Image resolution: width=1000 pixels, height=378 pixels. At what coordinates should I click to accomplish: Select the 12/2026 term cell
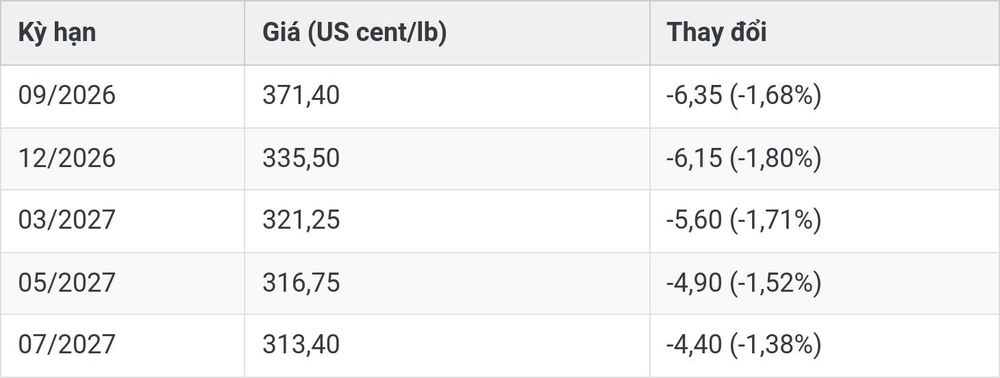point(122,159)
